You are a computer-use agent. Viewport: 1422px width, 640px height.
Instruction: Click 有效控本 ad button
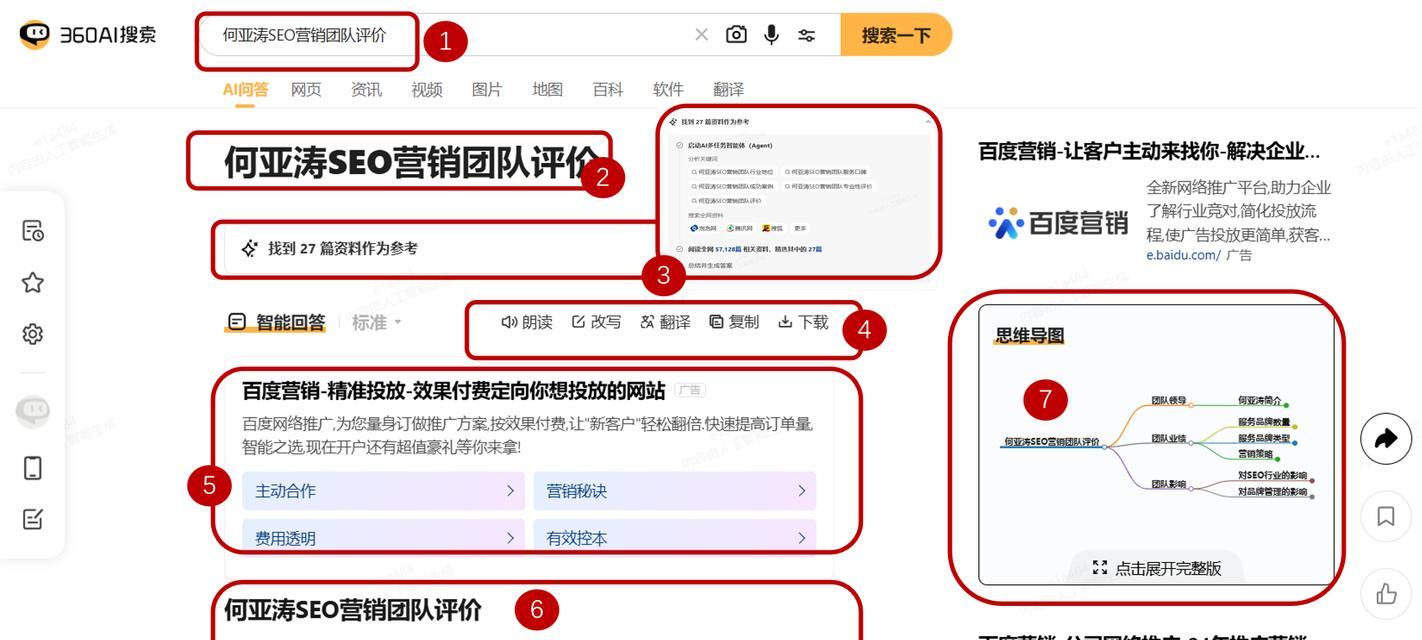pyautogui.click(x=675, y=536)
